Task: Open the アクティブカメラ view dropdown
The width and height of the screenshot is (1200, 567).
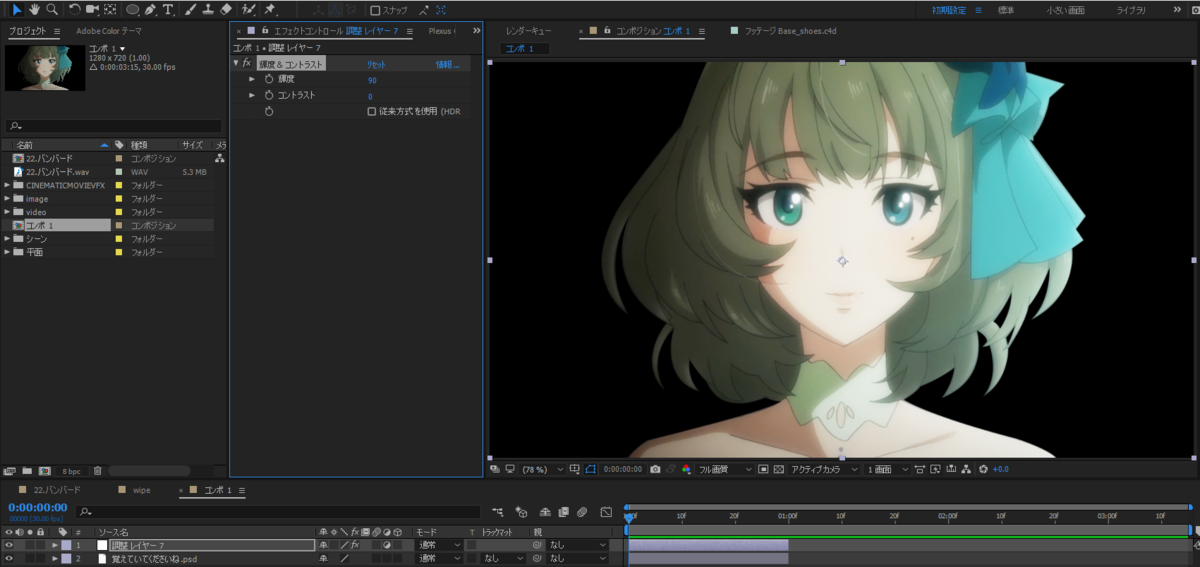Action: [824, 469]
